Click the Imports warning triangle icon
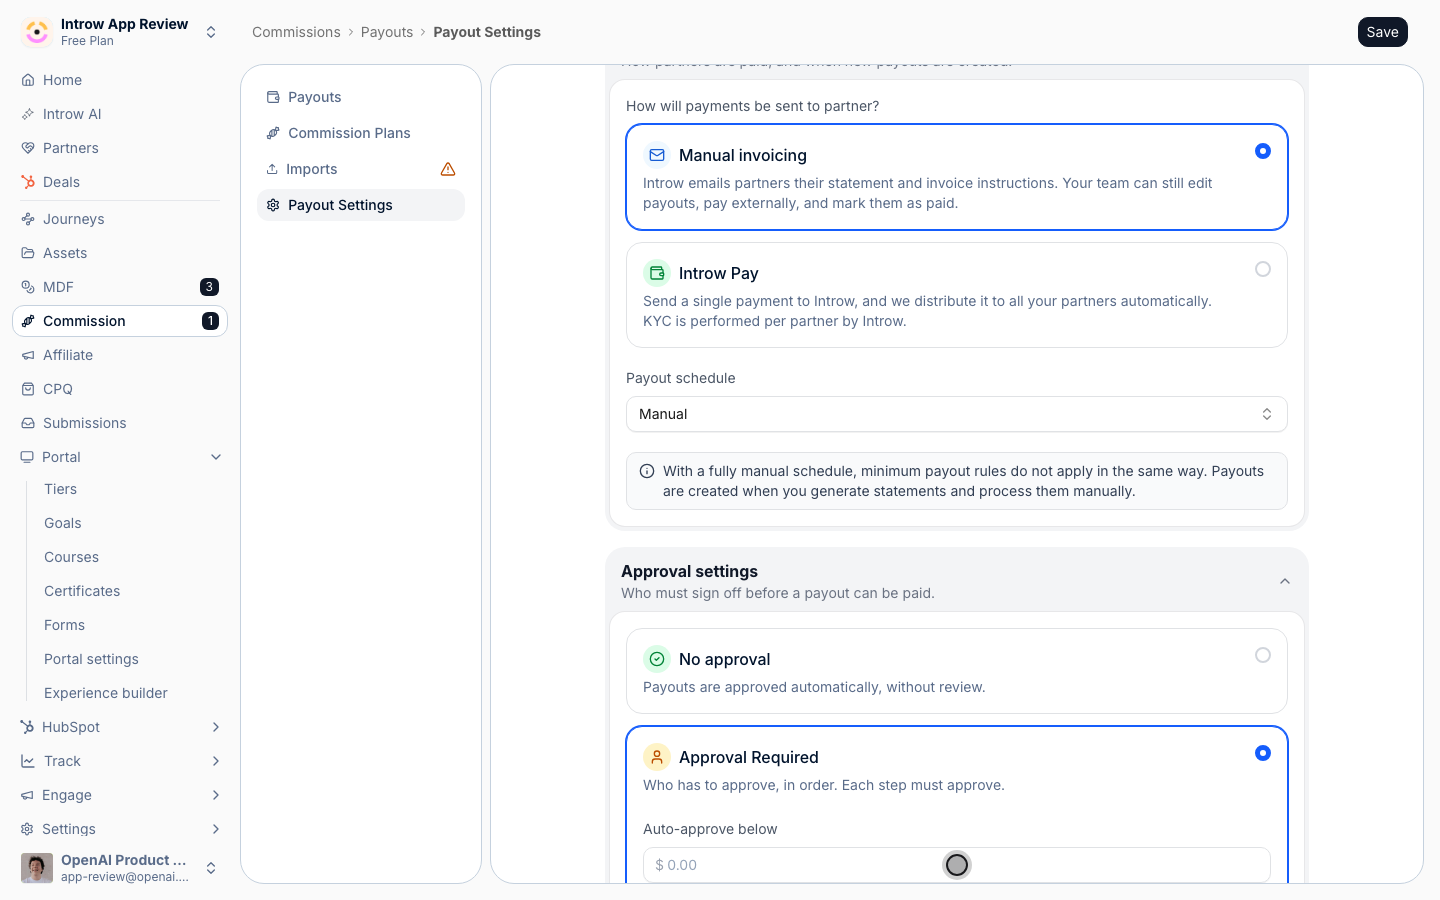1440x900 pixels. tap(448, 169)
